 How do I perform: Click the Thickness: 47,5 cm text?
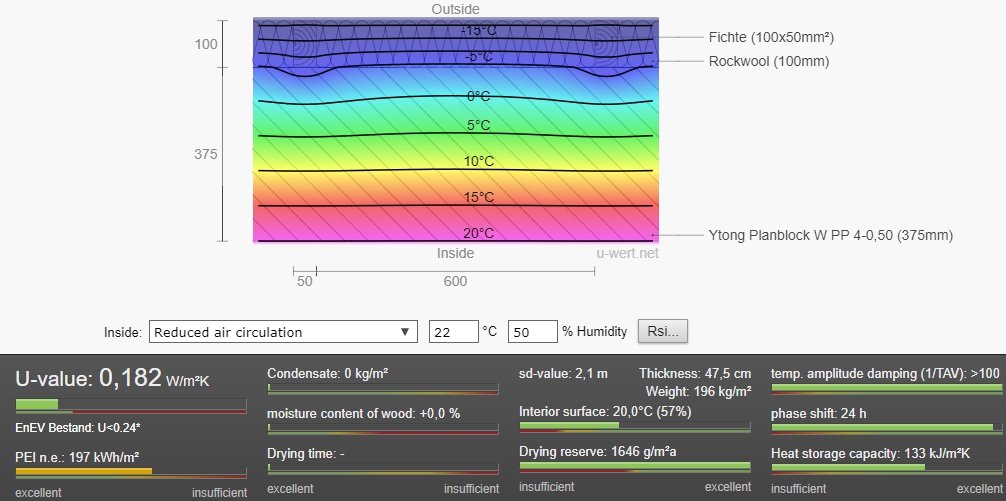[x=695, y=373]
